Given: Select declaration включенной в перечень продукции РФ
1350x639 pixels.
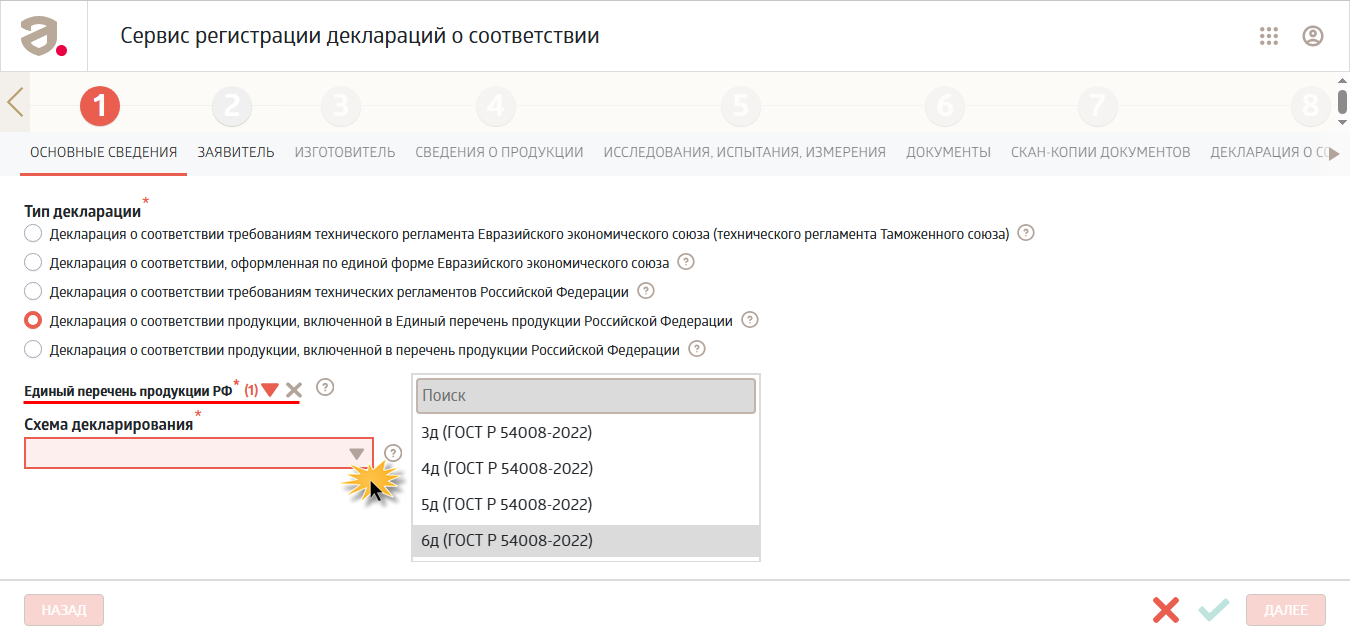Looking at the screenshot, I should click(33, 349).
